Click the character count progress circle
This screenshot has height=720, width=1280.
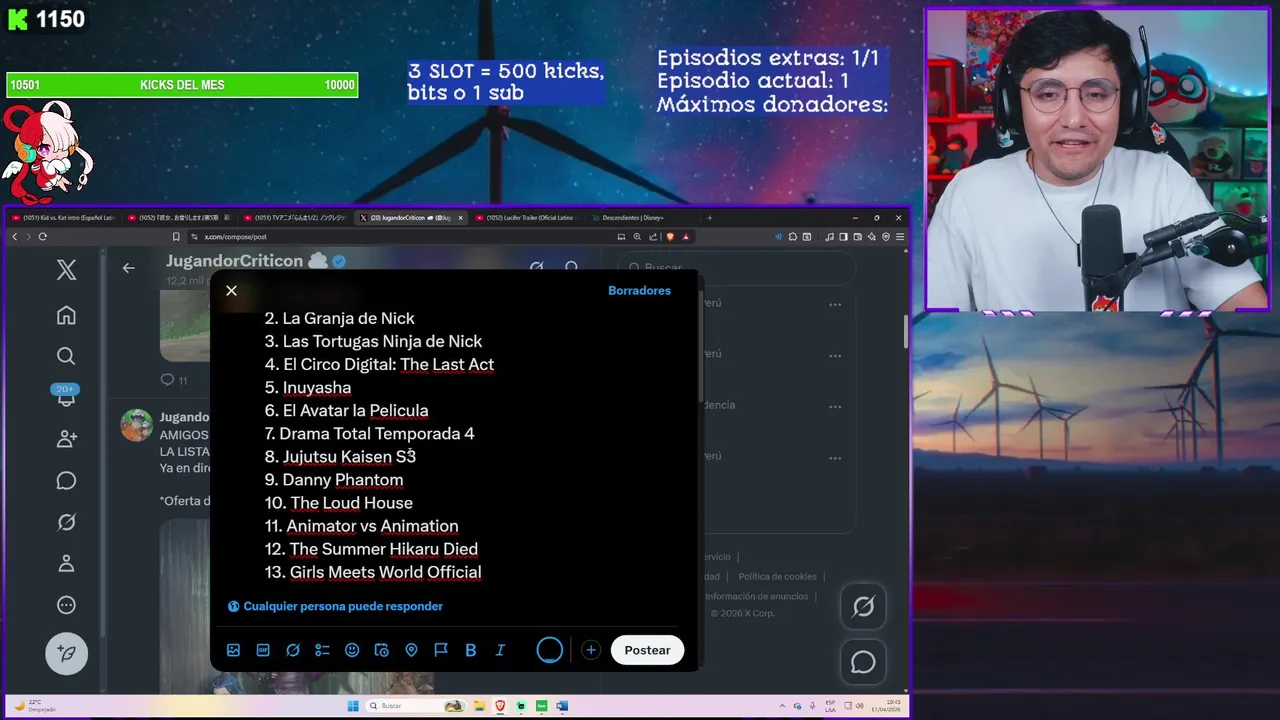coord(550,650)
